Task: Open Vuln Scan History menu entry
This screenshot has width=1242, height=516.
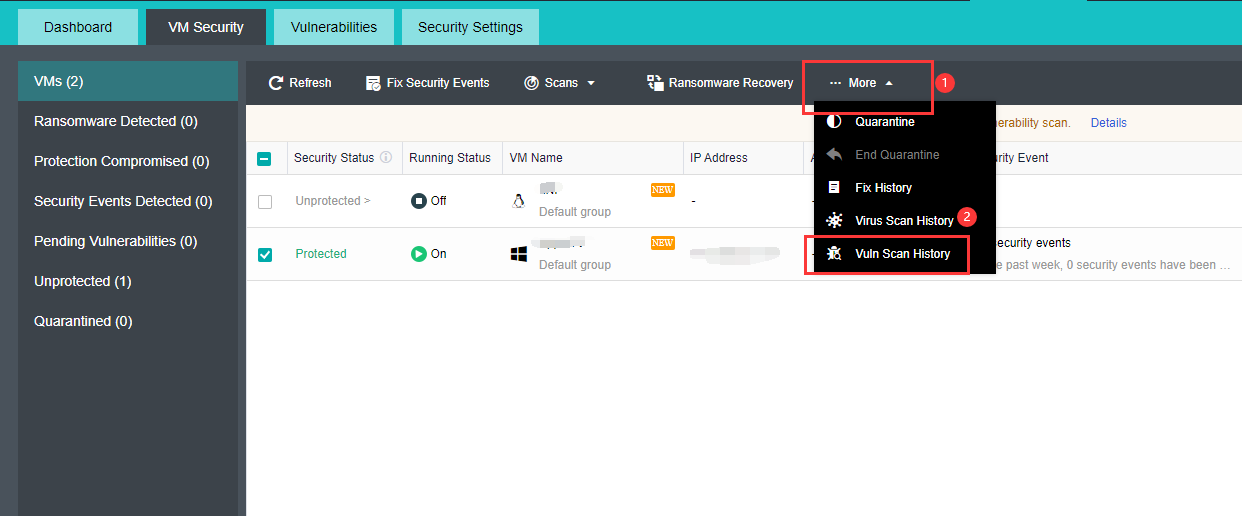Action: (x=905, y=254)
